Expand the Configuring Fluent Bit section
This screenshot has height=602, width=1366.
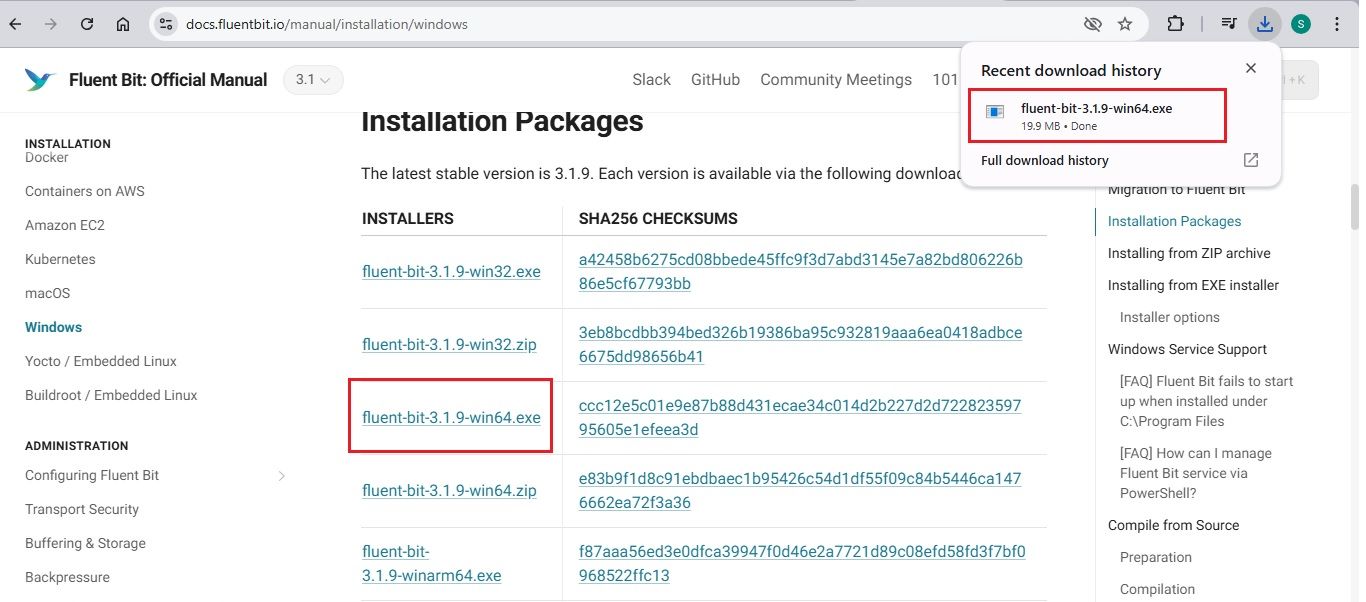(x=281, y=475)
